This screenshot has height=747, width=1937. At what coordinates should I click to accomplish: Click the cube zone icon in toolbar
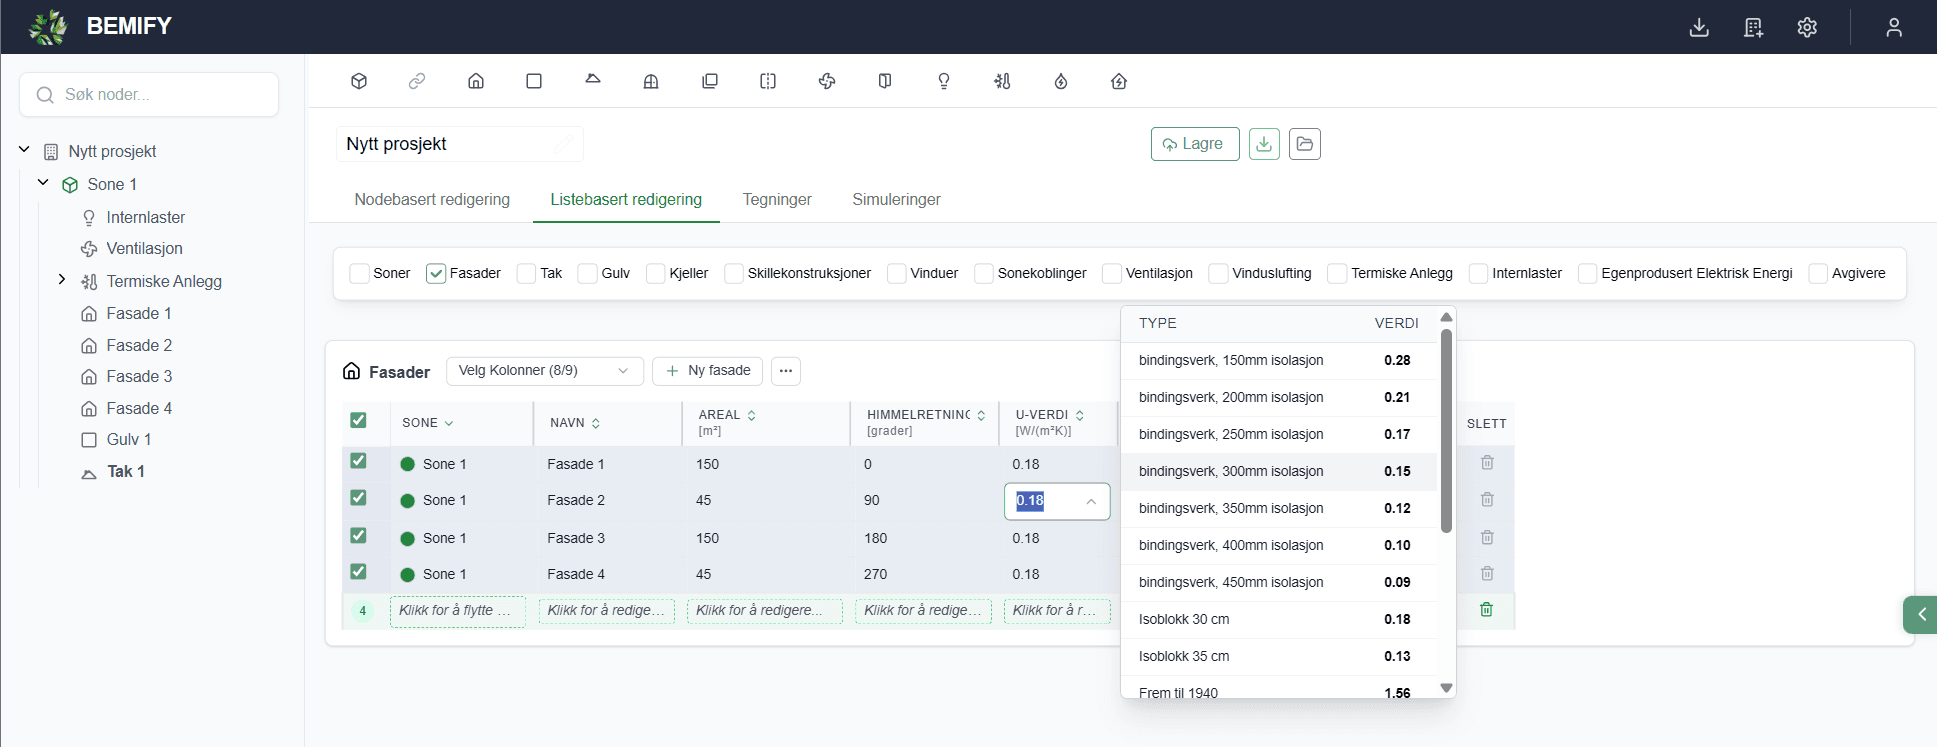(x=359, y=81)
